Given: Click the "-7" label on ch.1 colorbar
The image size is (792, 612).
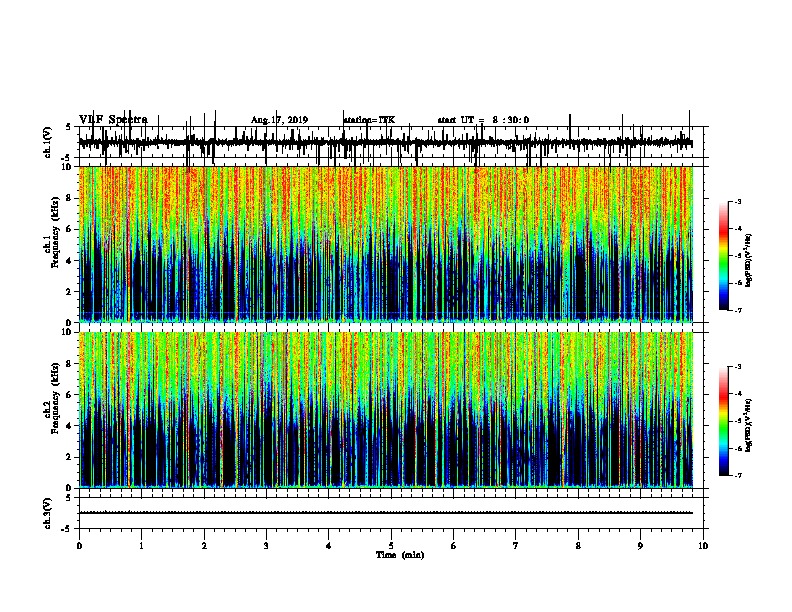Looking at the screenshot, I should pyautogui.click(x=737, y=310).
